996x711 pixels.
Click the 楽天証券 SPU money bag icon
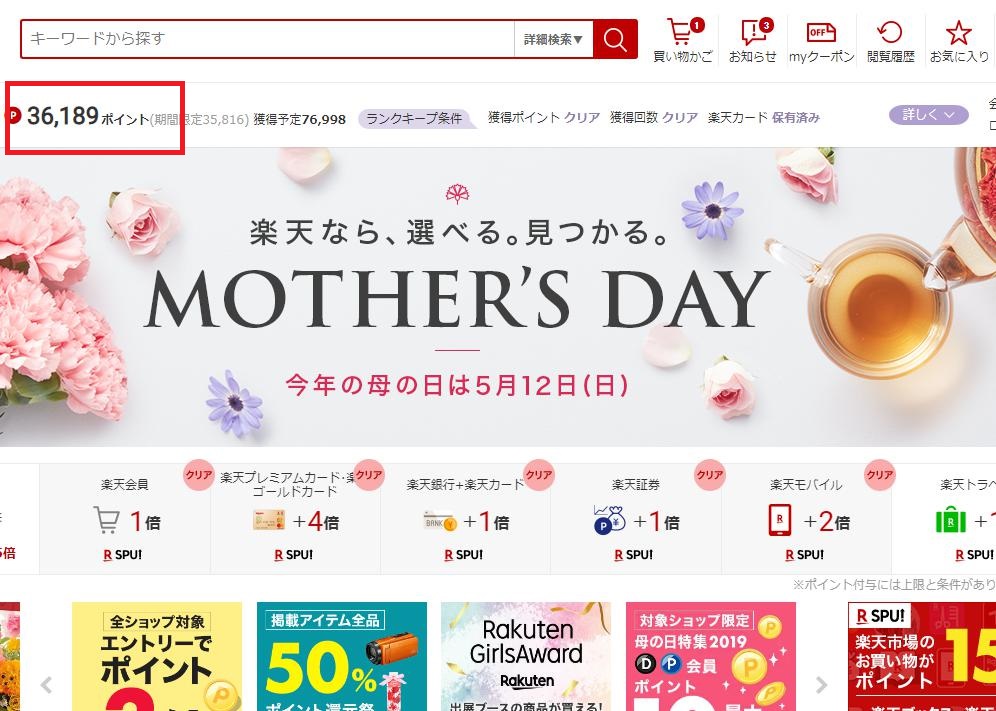pyautogui.click(x=610, y=520)
